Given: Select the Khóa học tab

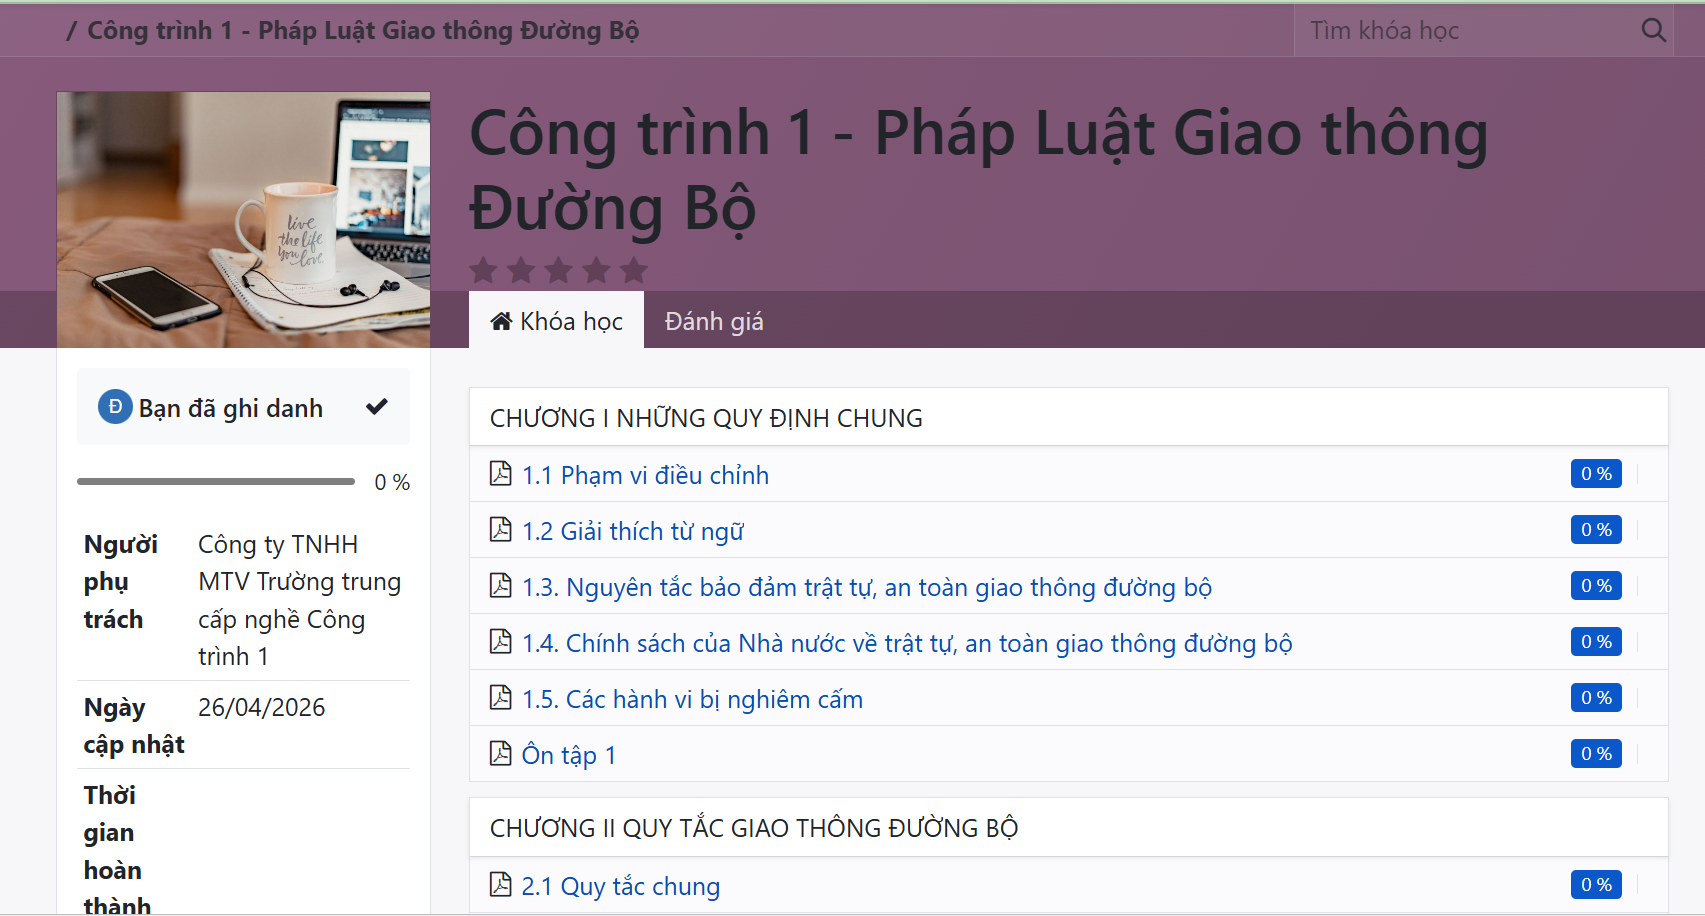Looking at the screenshot, I should pyautogui.click(x=556, y=320).
